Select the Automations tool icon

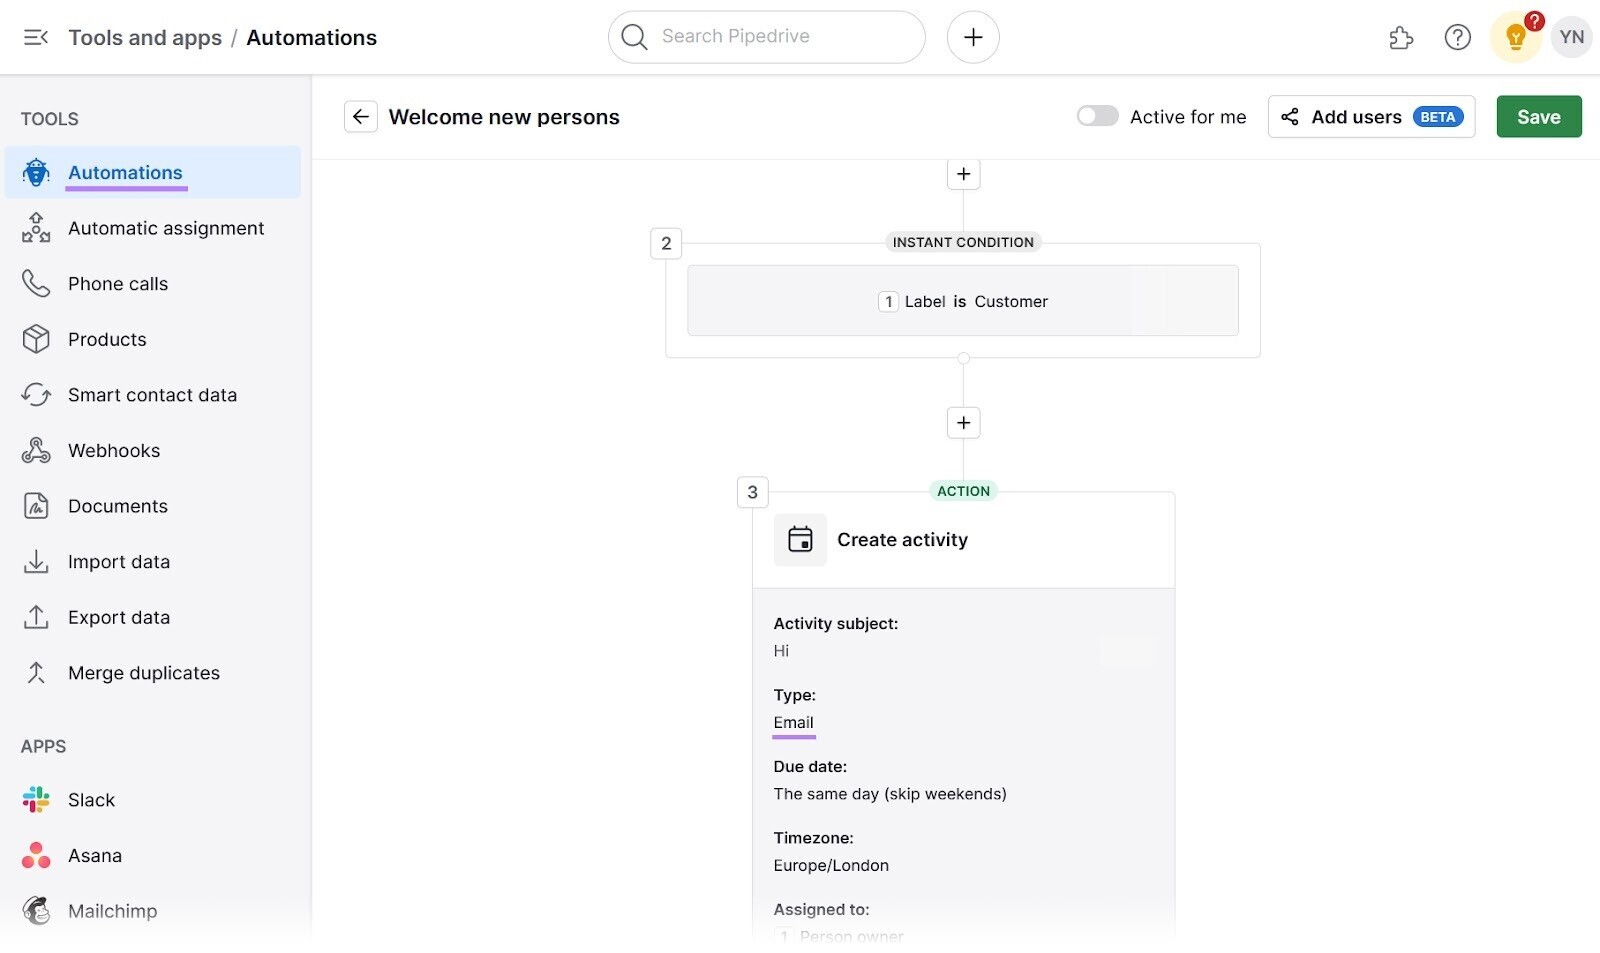click(36, 172)
